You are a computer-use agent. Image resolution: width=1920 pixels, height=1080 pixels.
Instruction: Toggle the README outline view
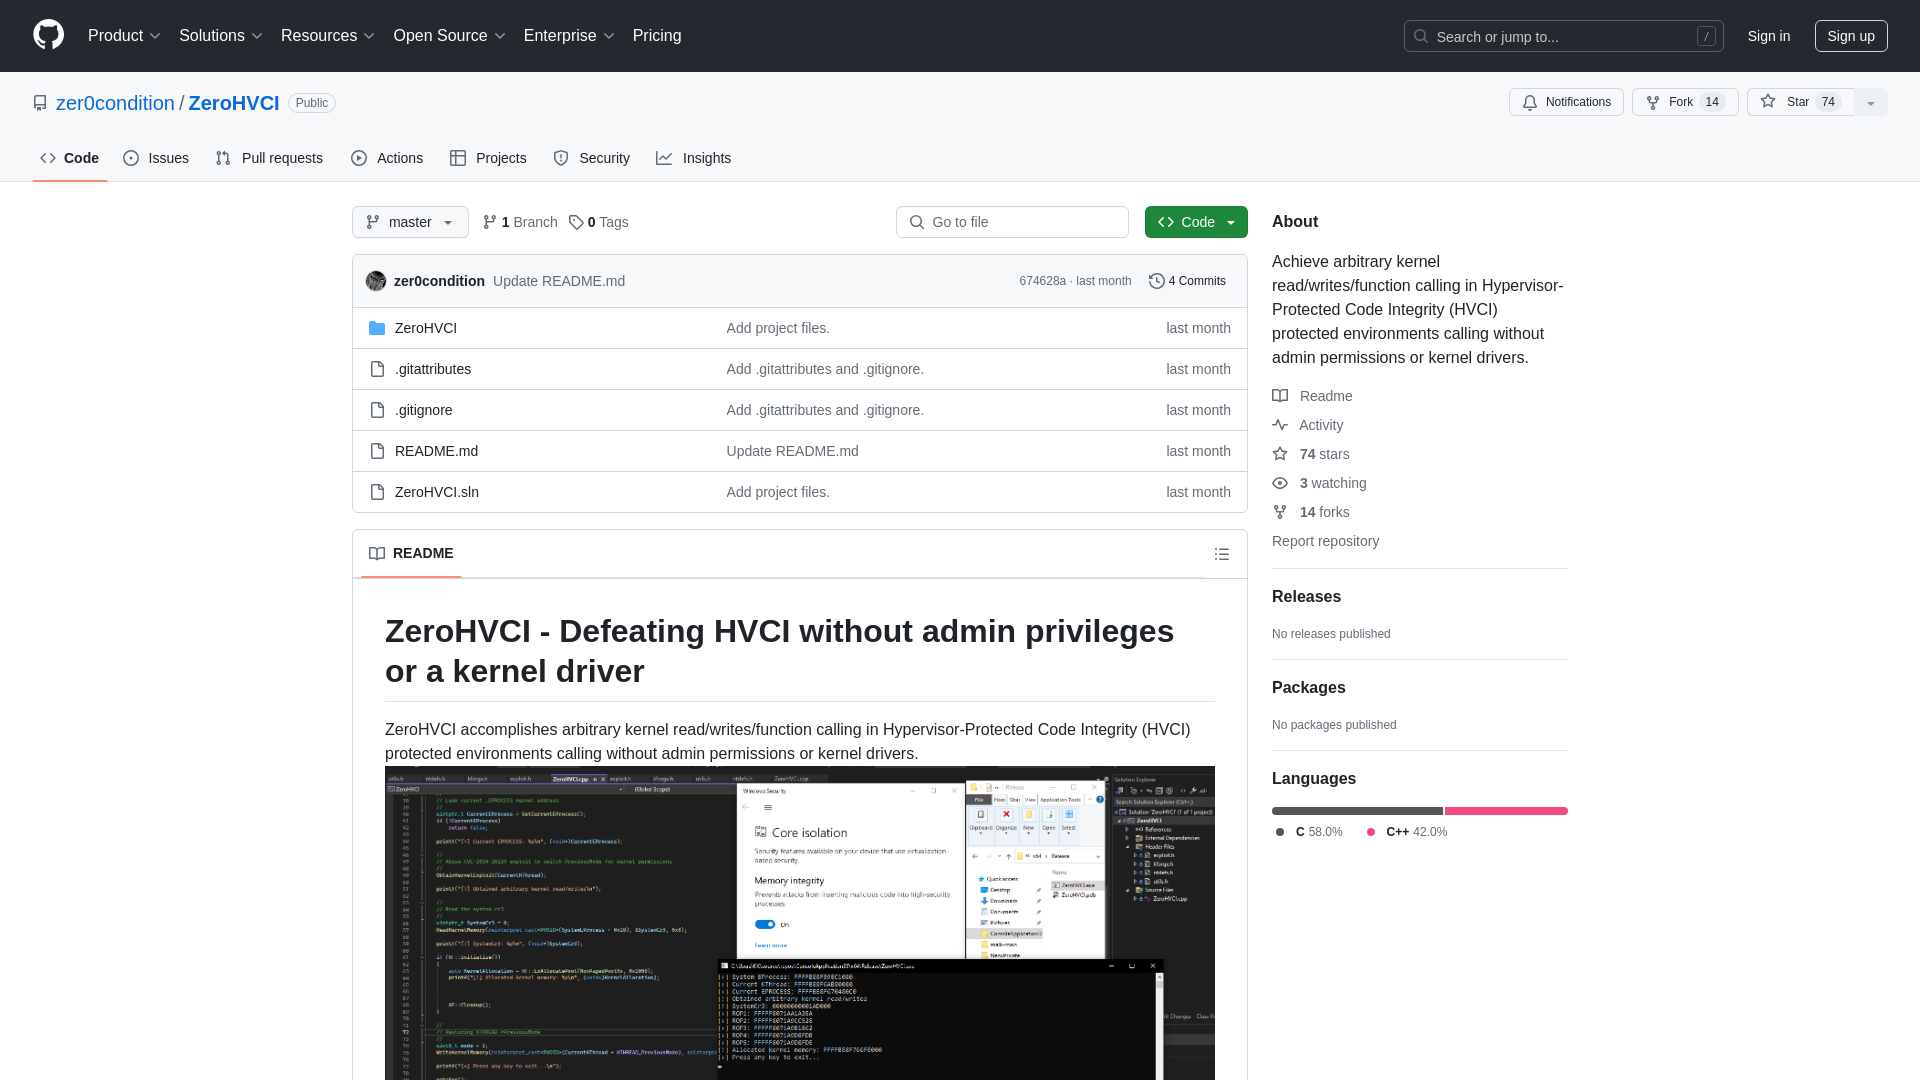[x=1222, y=553]
